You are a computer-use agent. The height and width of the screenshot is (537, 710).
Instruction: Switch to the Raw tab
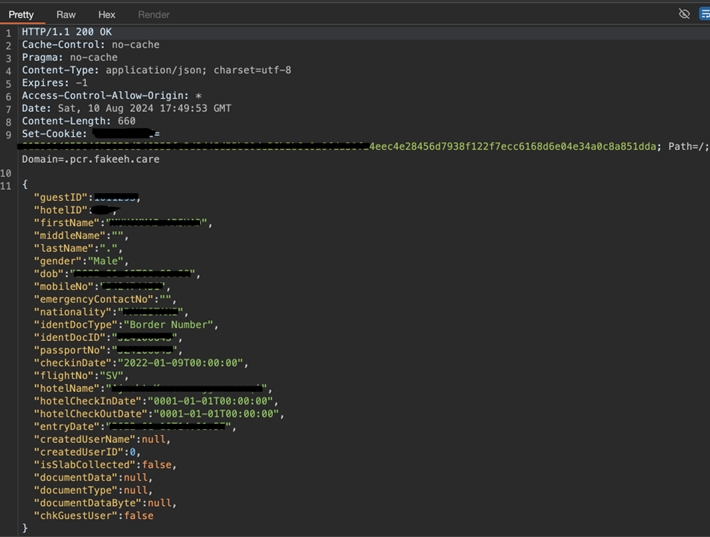66,14
